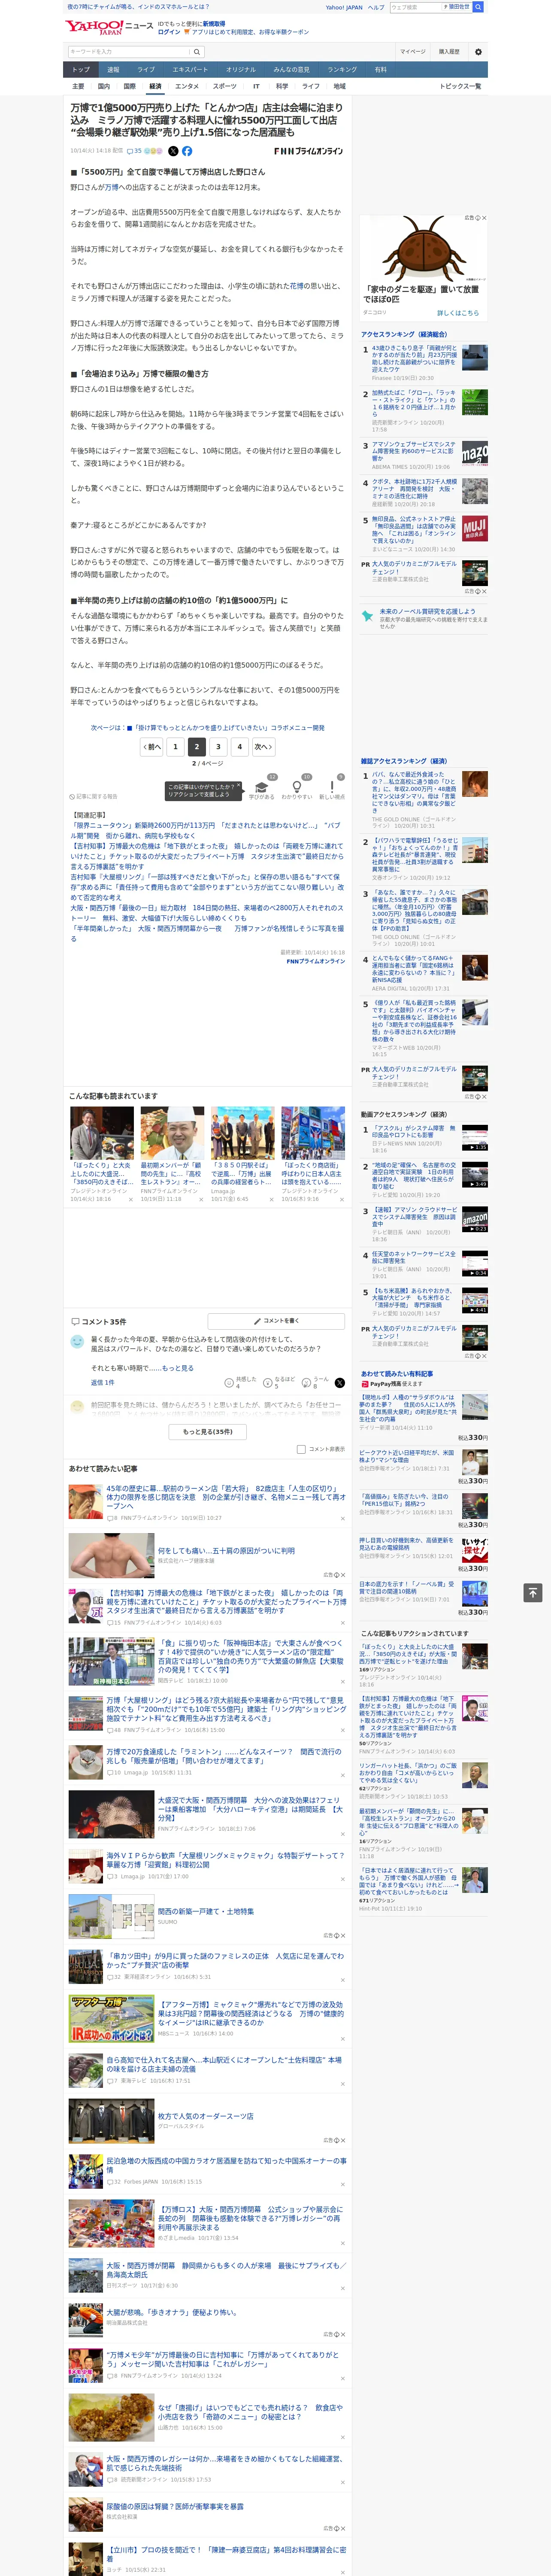Select the ライブ tab in dark navigation bar

[x=146, y=70]
